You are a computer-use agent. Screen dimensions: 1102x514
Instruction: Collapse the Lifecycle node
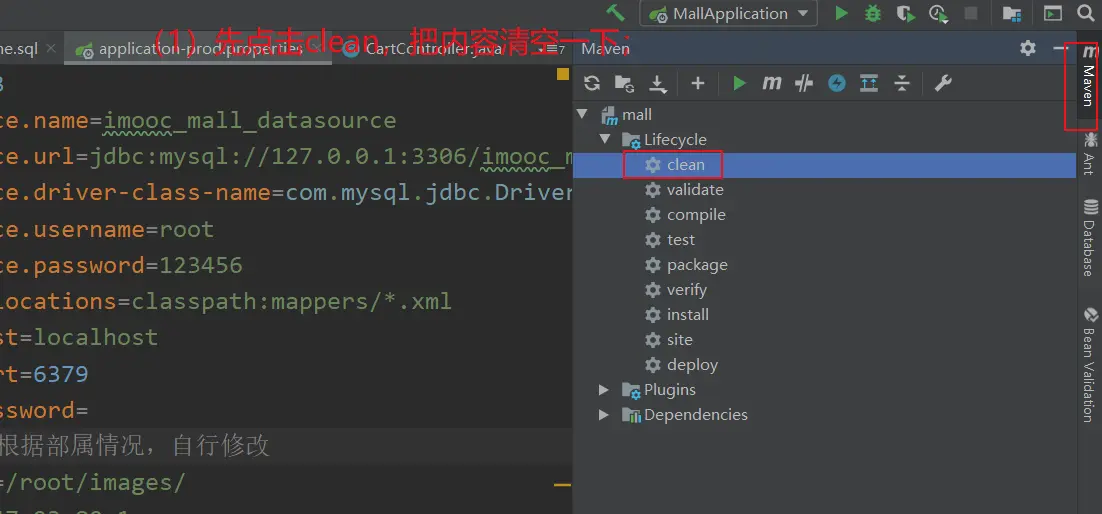pos(603,140)
